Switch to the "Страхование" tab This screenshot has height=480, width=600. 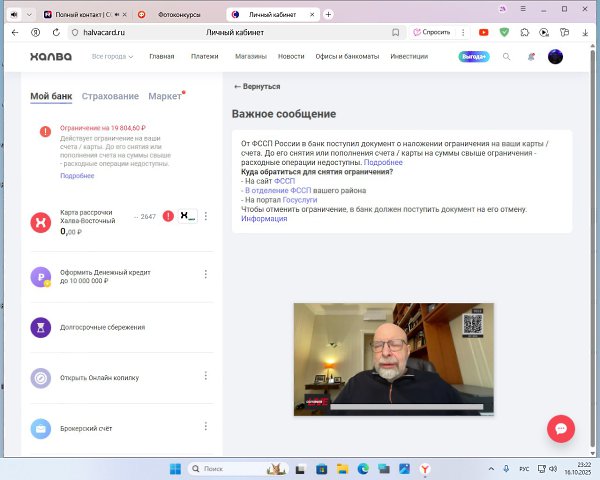click(110, 96)
